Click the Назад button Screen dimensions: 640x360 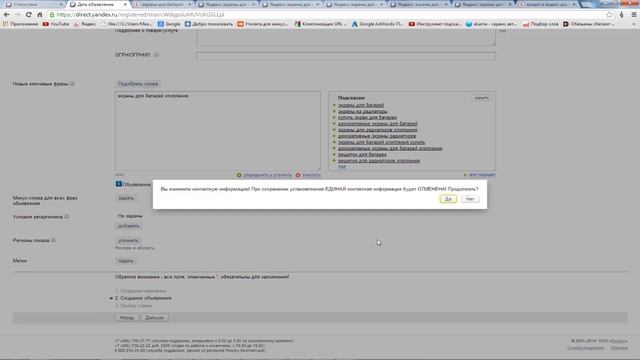coord(127,318)
